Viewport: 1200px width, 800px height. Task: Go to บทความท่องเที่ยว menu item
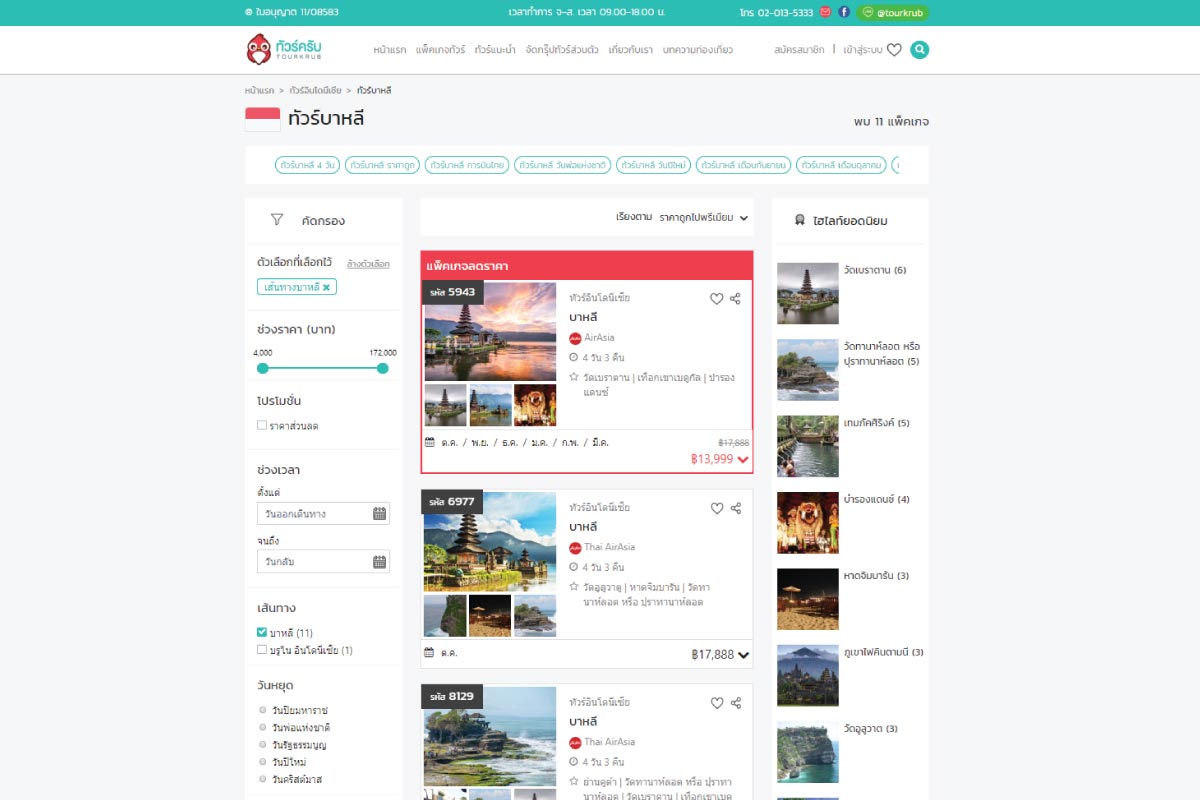click(697, 50)
